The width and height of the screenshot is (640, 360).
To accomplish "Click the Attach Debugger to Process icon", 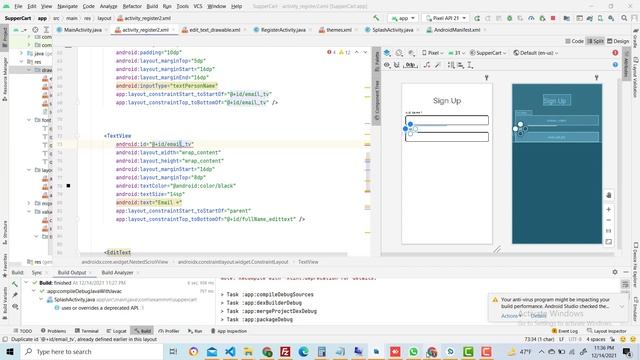I will 542,18.
